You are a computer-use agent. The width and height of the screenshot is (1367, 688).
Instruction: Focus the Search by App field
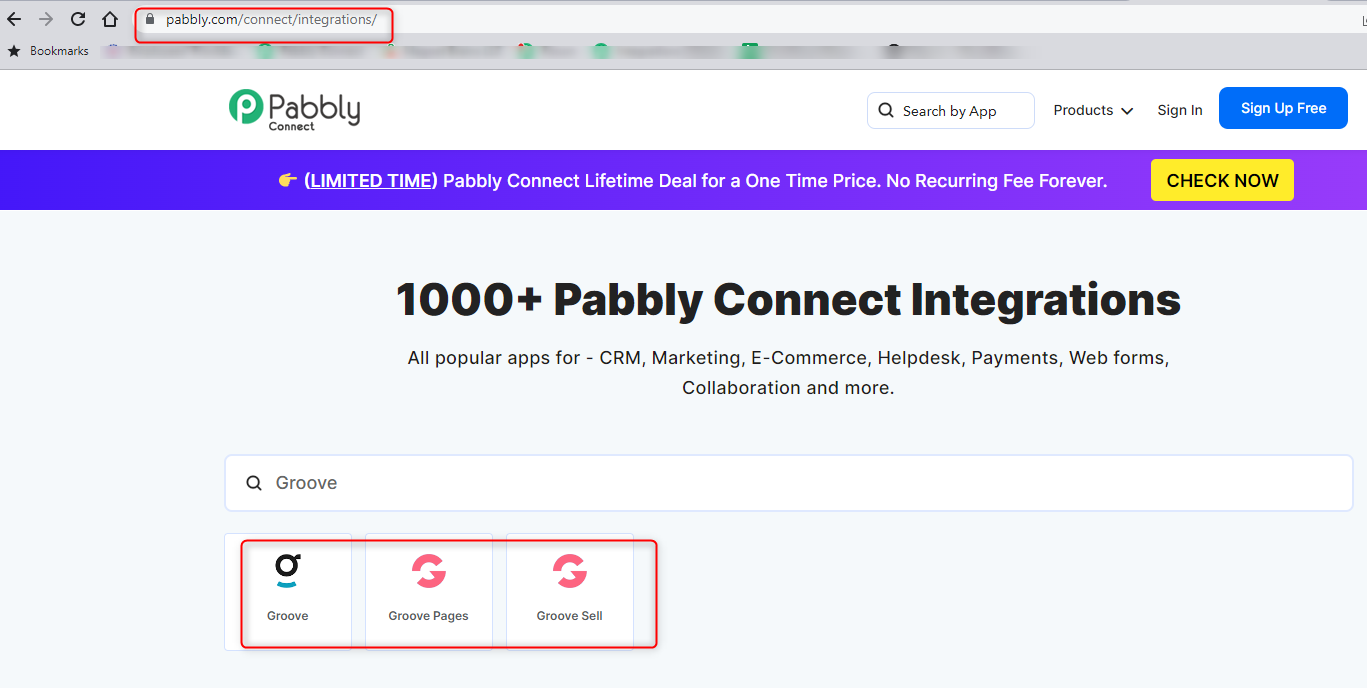click(950, 110)
